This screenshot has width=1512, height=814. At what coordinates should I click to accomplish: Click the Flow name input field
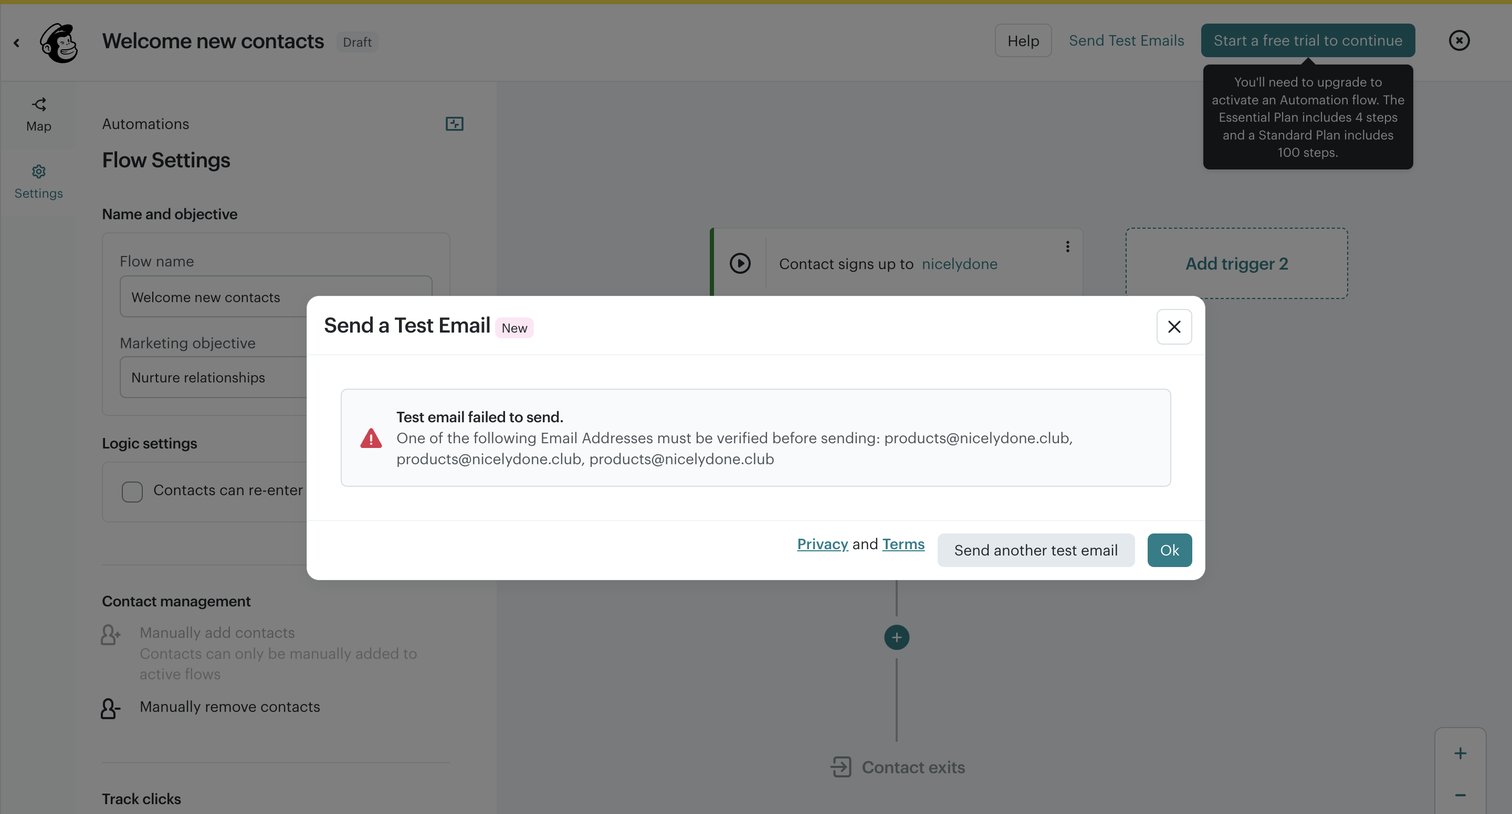[276, 297]
